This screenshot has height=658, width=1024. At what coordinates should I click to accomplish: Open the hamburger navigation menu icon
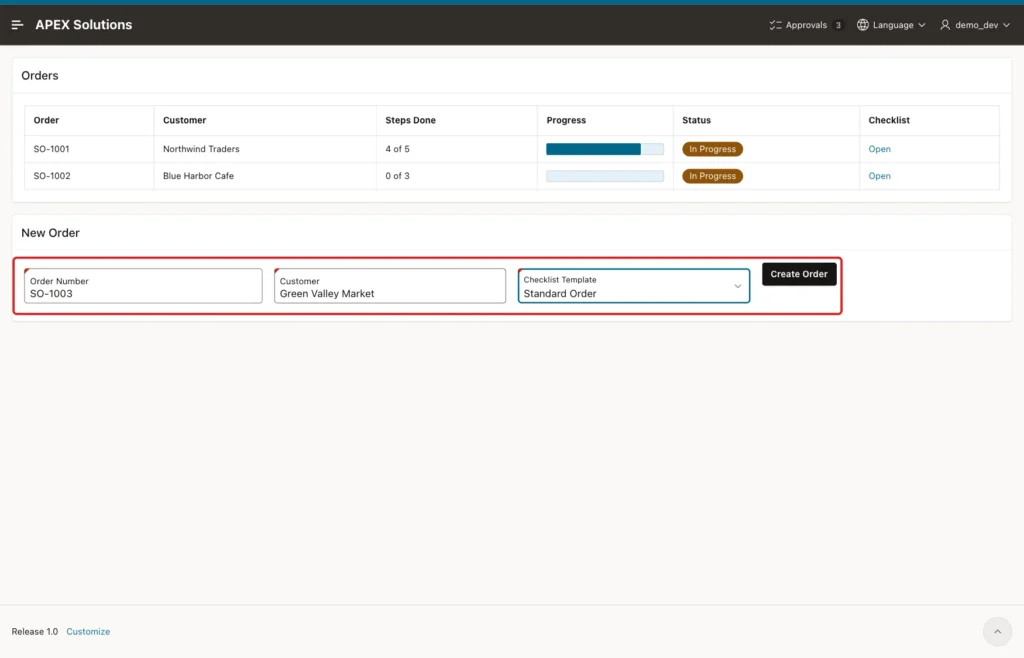[18, 25]
